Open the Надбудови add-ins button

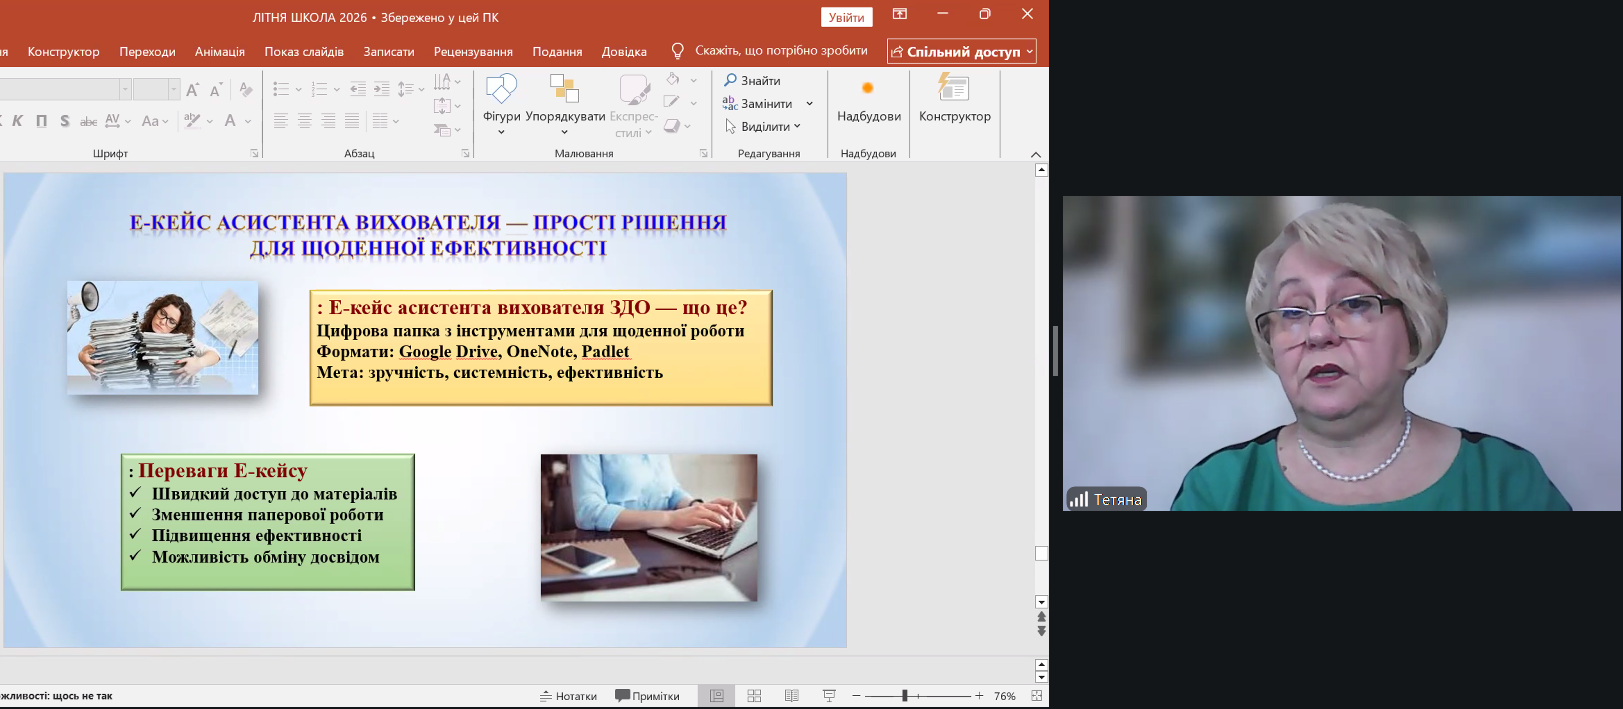pyautogui.click(x=869, y=101)
